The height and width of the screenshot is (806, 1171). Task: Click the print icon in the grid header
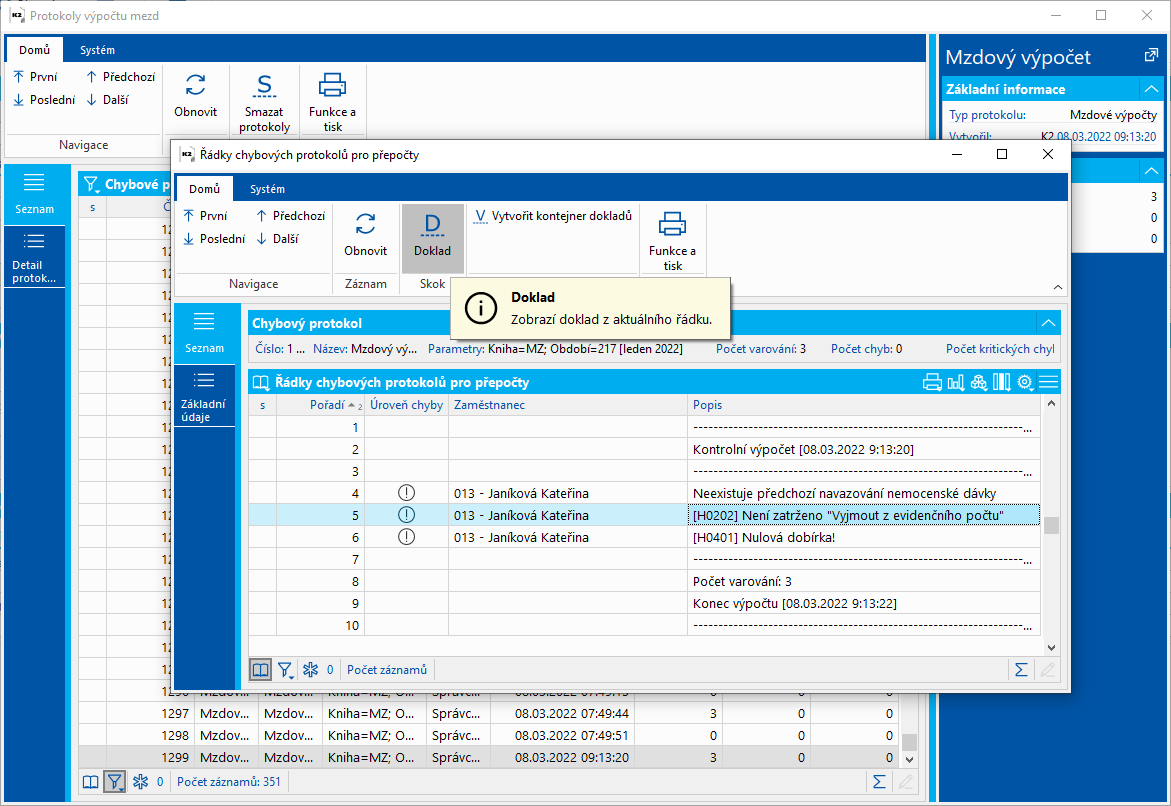[x=932, y=382]
